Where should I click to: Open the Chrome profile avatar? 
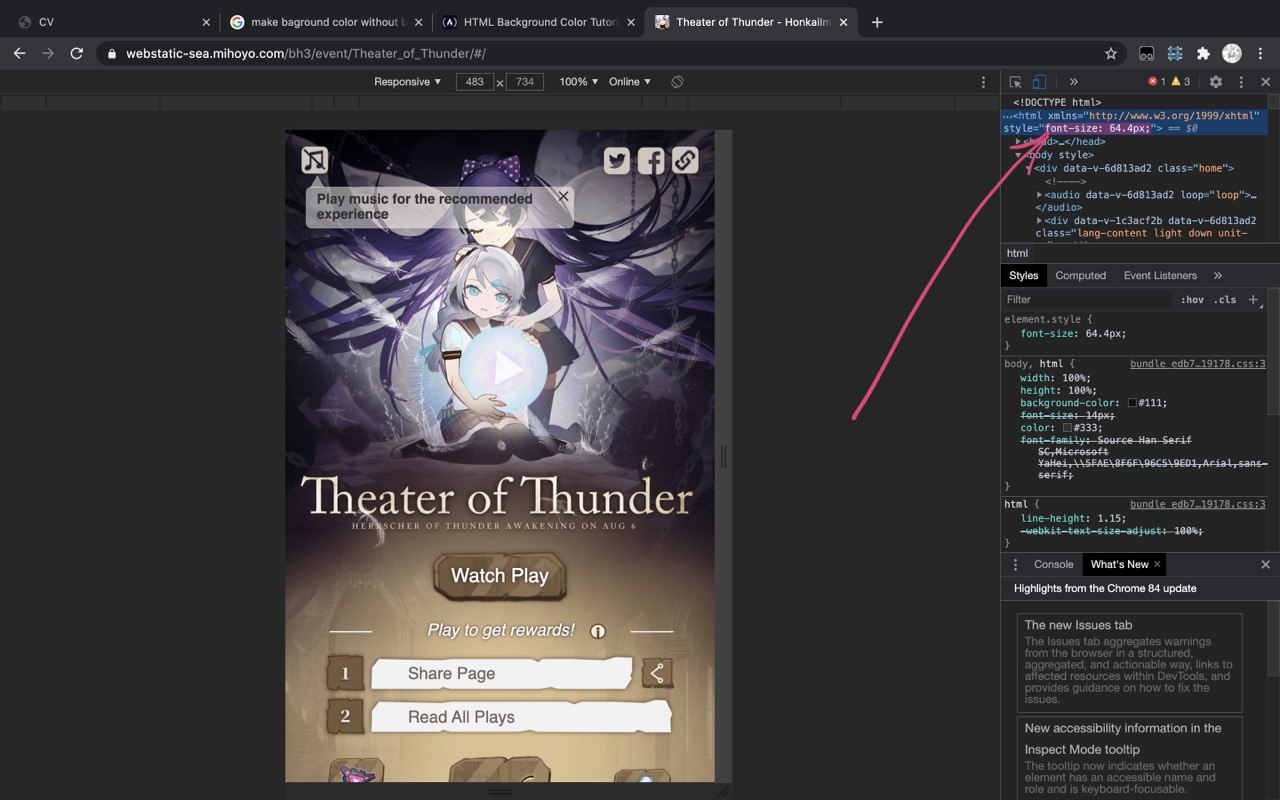point(1232,53)
